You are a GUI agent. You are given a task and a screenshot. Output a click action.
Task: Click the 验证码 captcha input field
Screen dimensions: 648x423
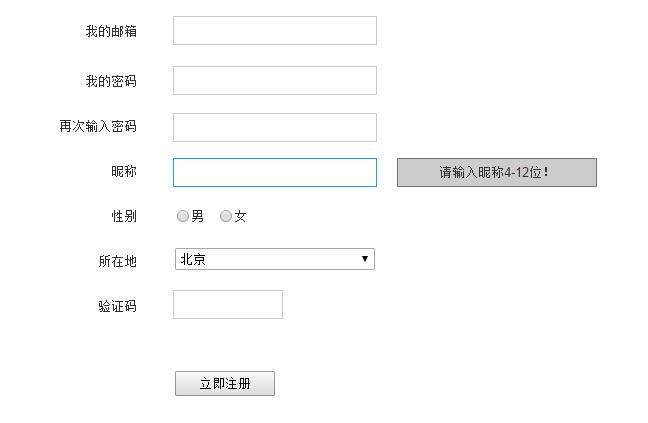[228, 304]
